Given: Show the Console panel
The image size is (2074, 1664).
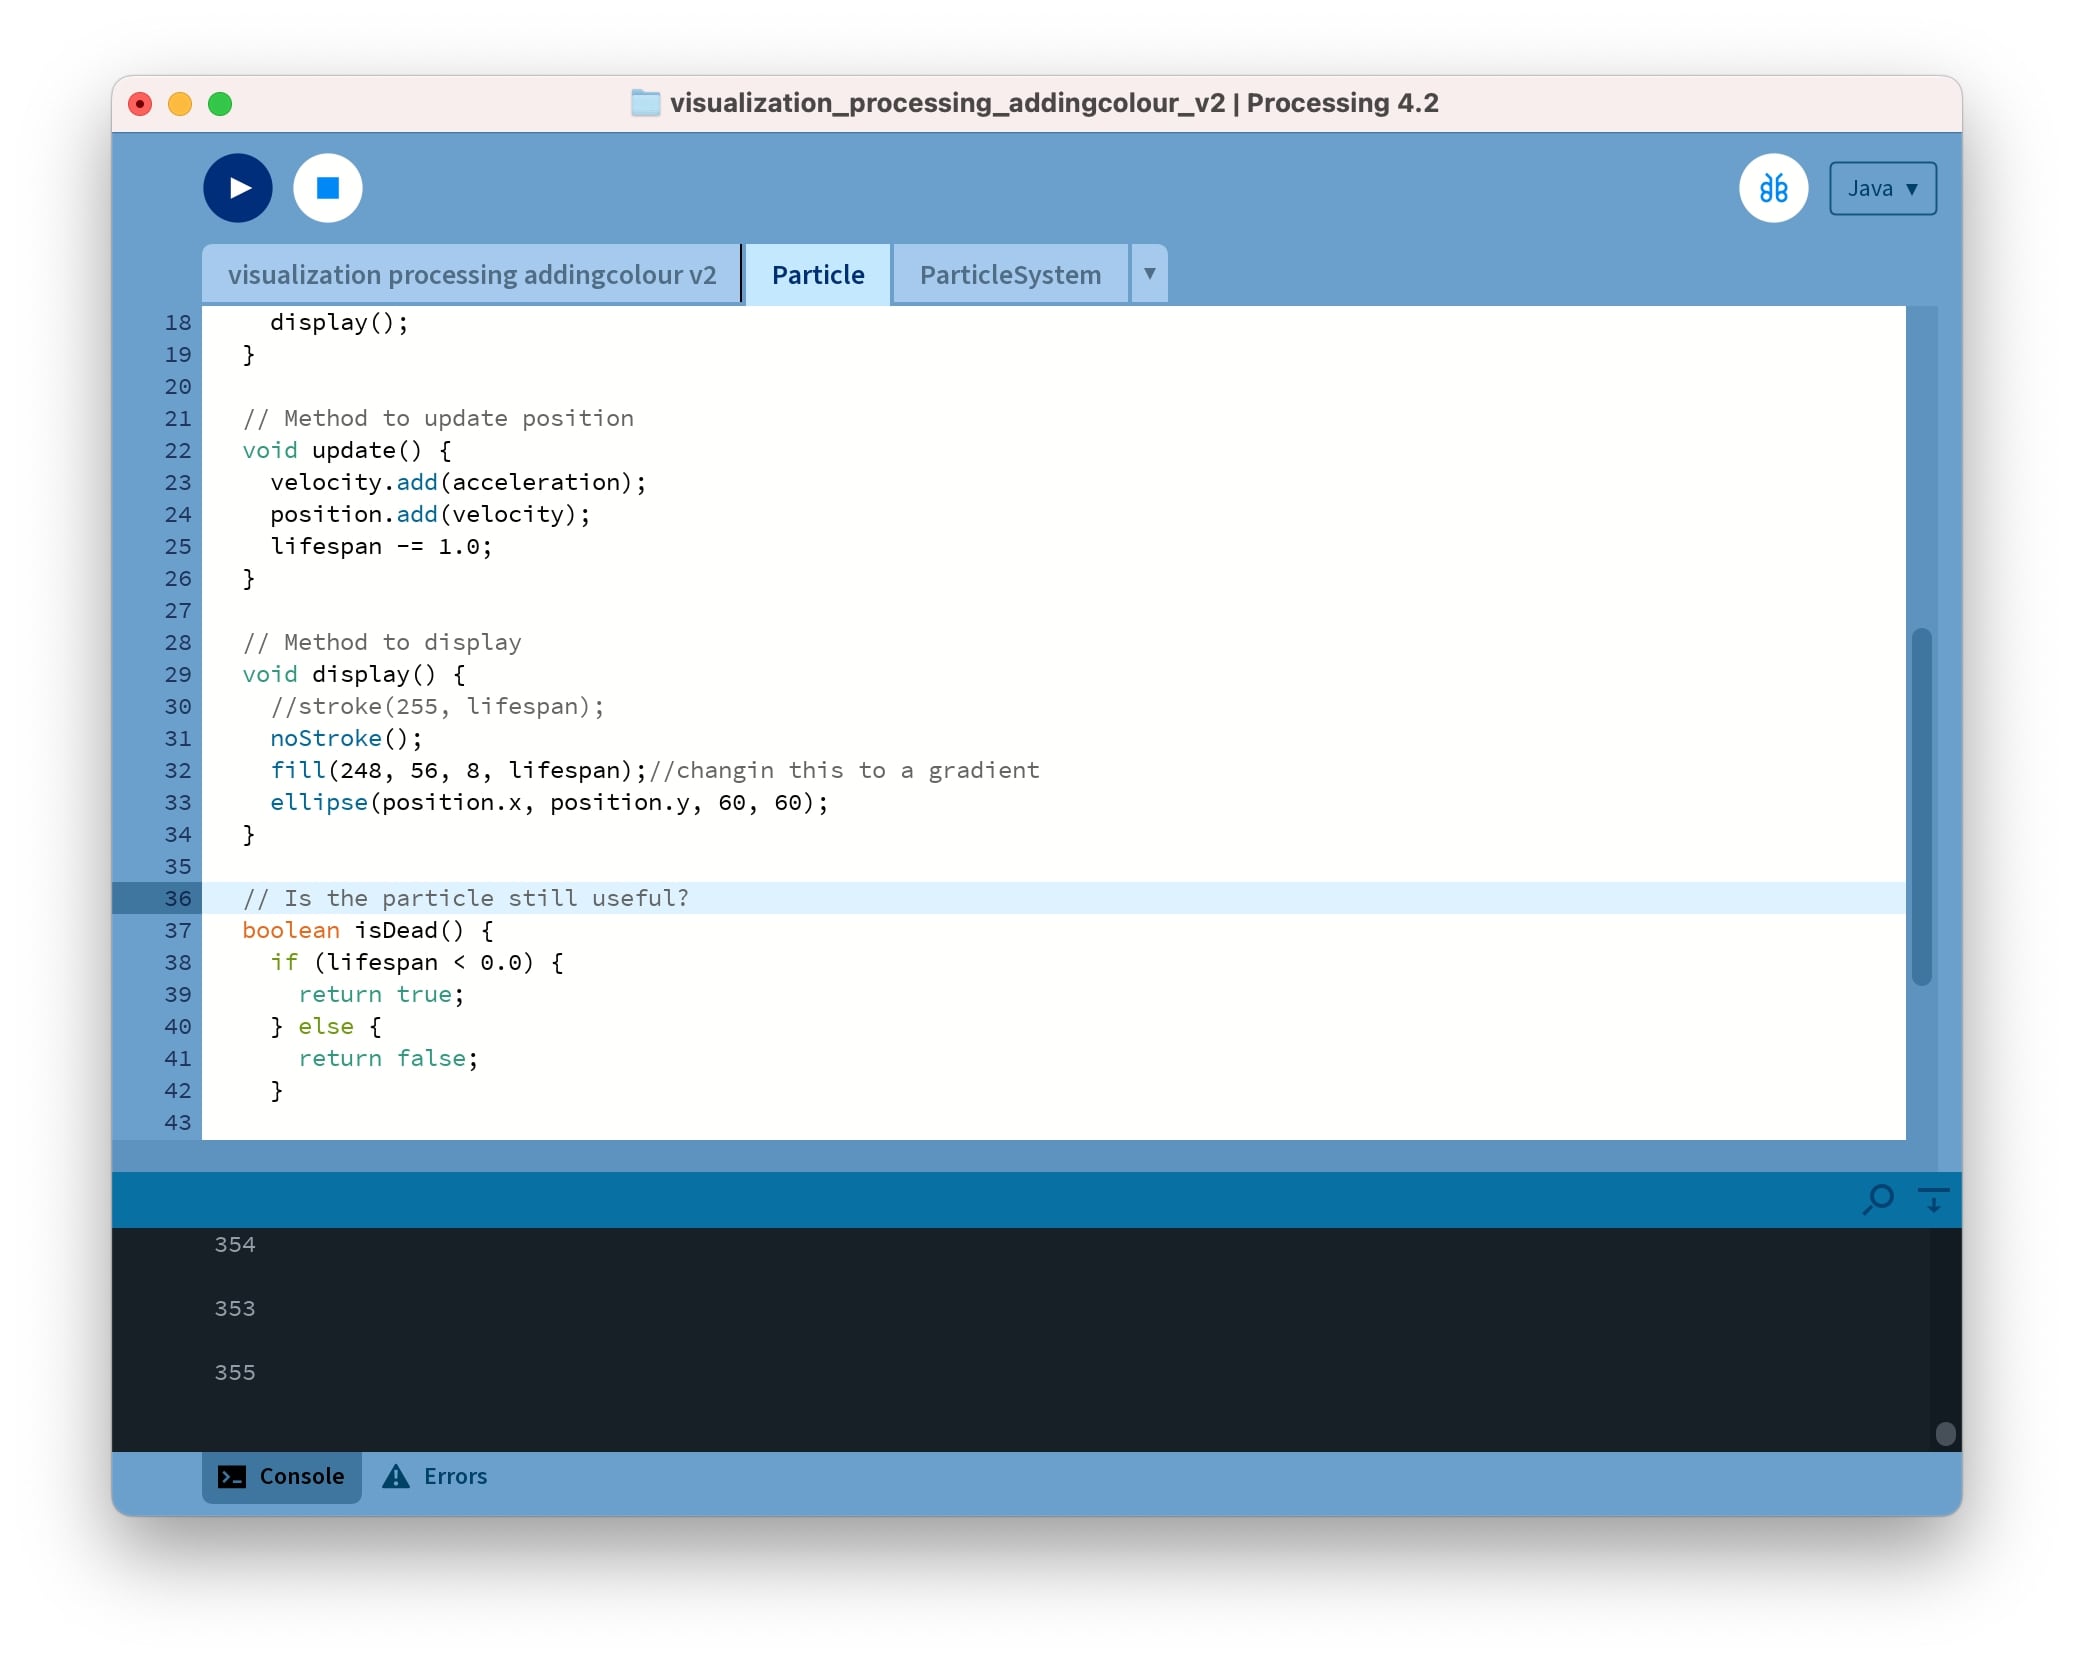Looking at the screenshot, I should (x=282, y=1476).
